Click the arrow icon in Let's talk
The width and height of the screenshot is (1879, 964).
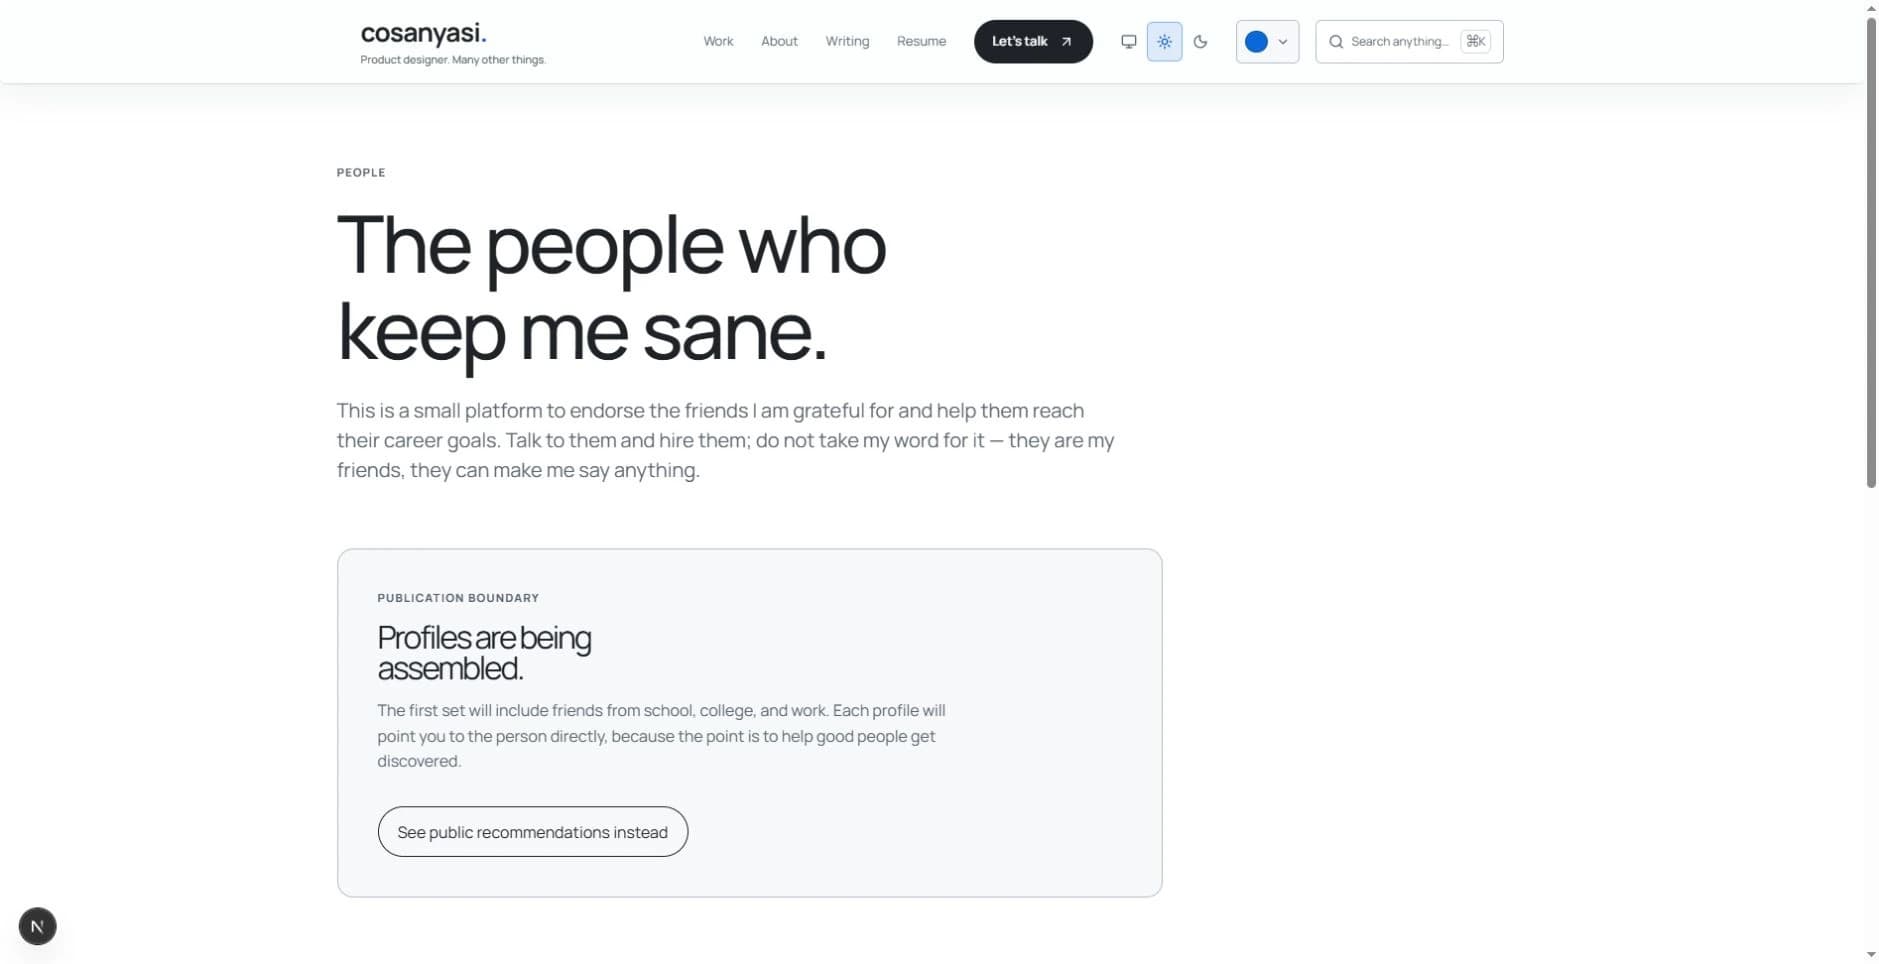[x=1066, y=42]
